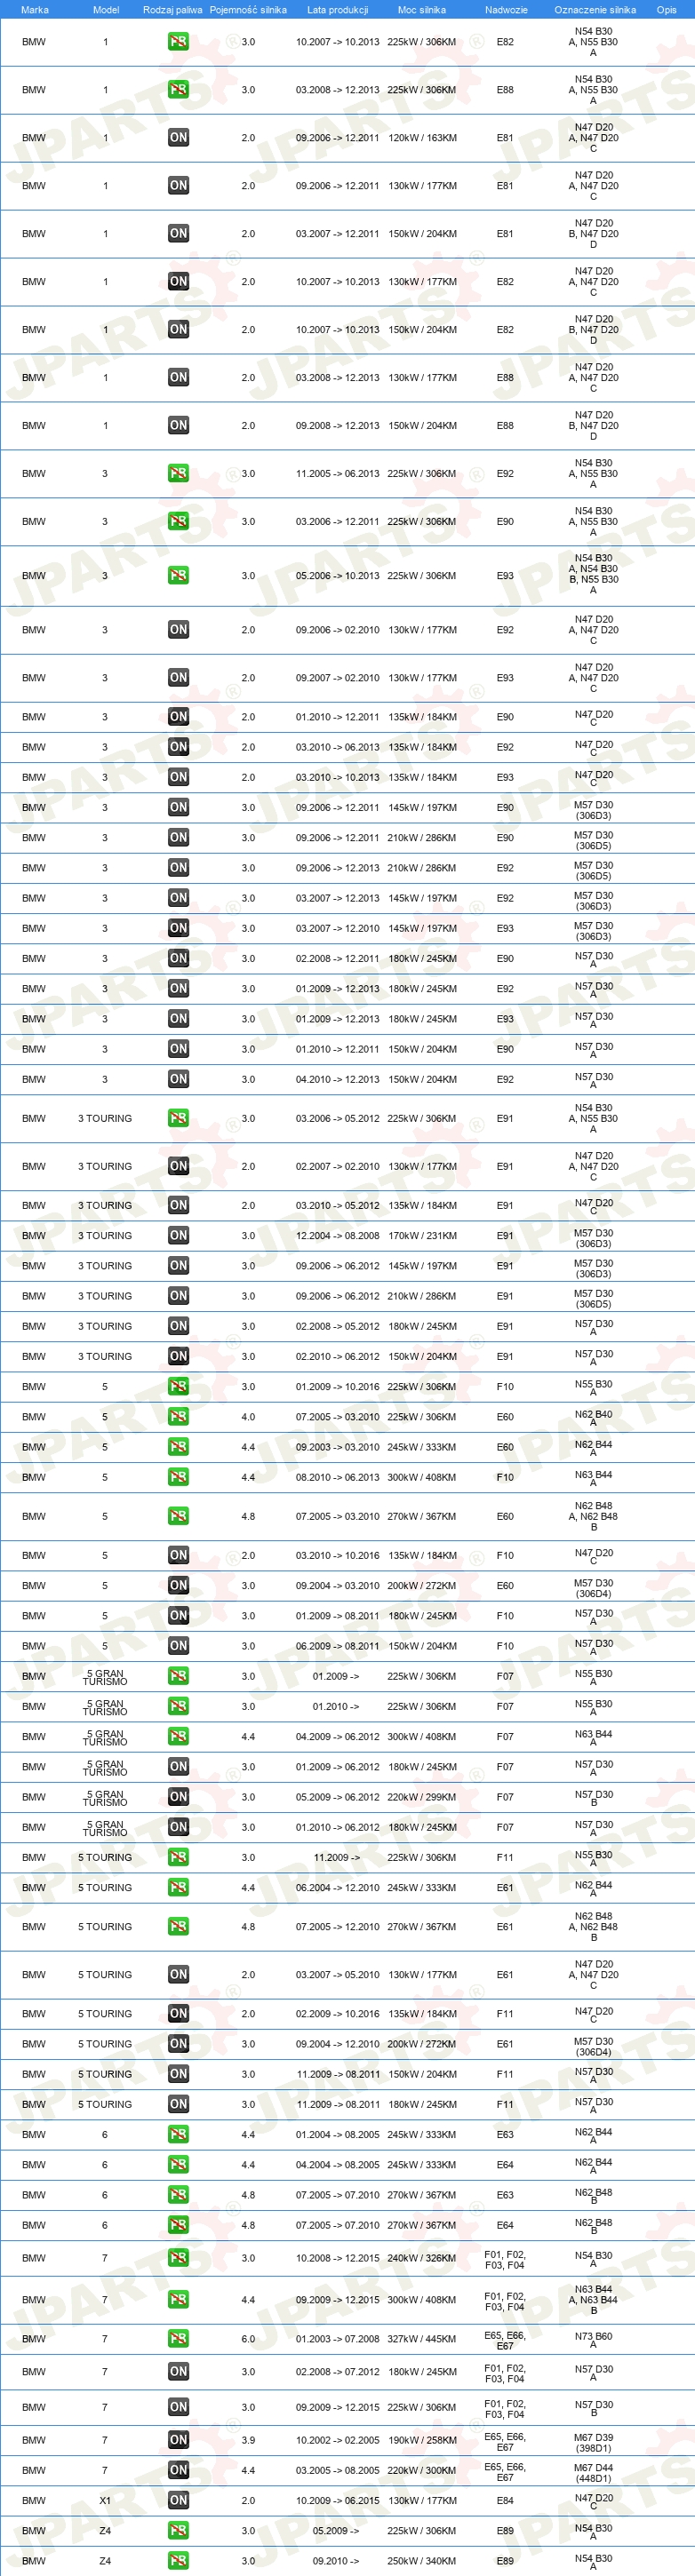Select the 3.9 engine capacity cell

248,2440
